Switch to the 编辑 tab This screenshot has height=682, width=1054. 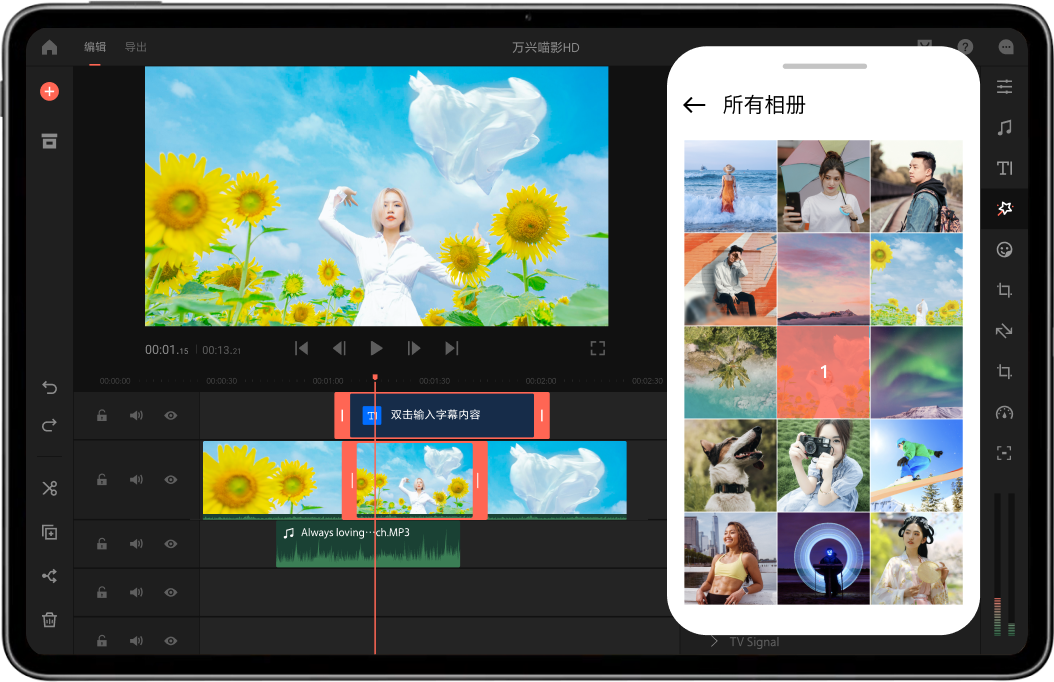point(95,46)
